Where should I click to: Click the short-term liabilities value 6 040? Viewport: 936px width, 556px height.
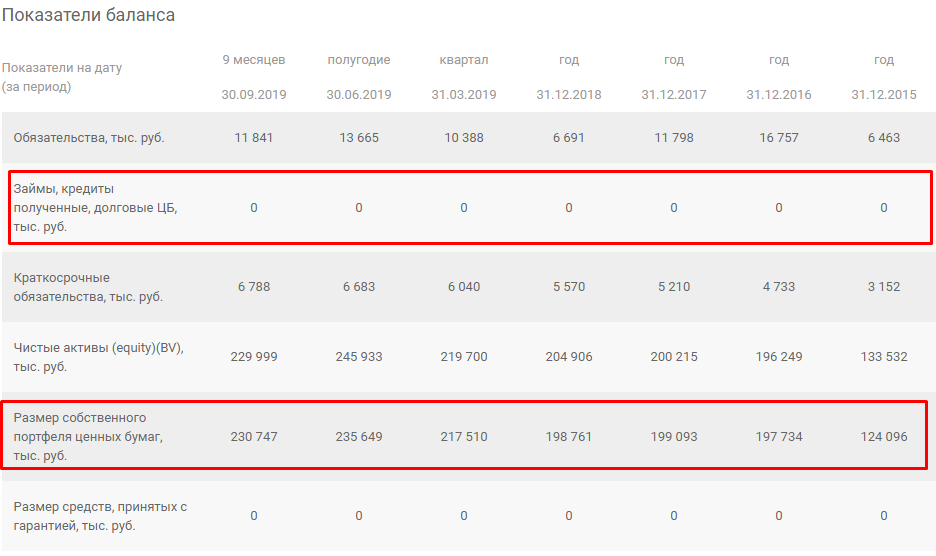pos(464,287)
